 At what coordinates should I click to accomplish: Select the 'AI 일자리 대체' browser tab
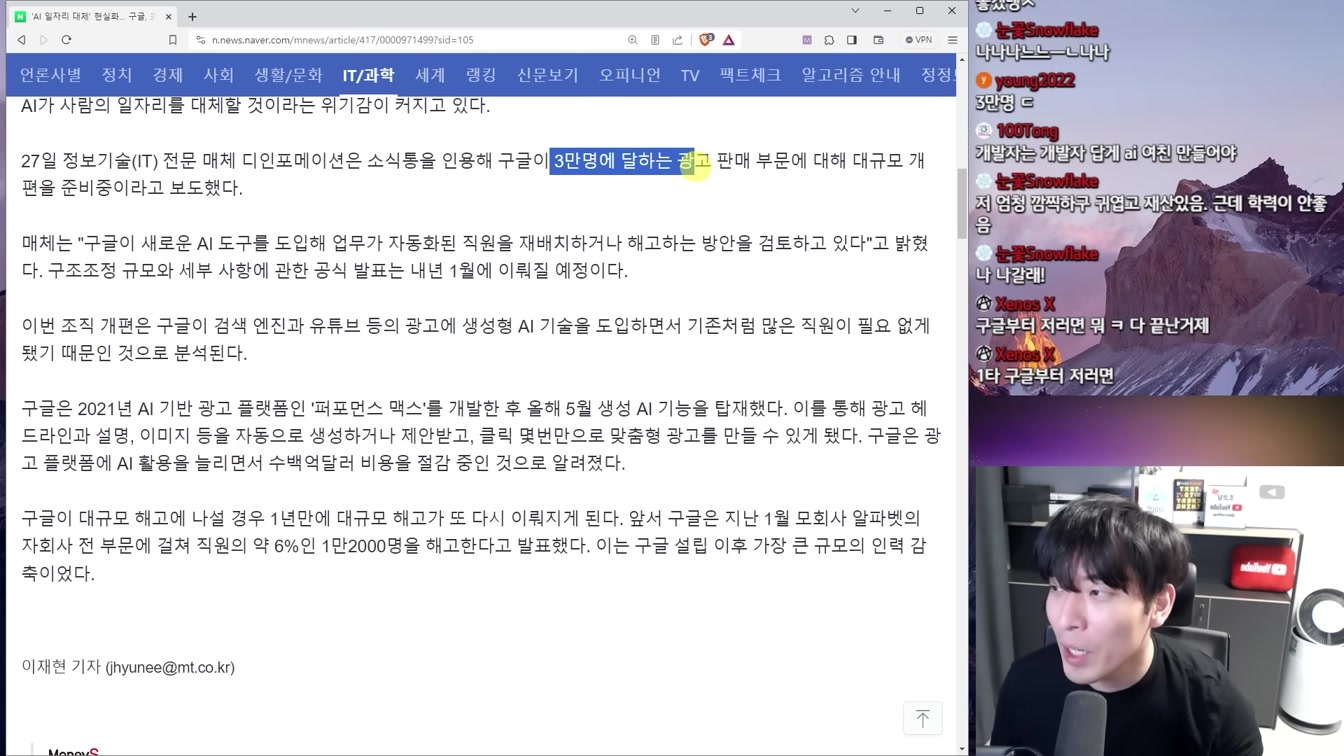coord(94,16)
